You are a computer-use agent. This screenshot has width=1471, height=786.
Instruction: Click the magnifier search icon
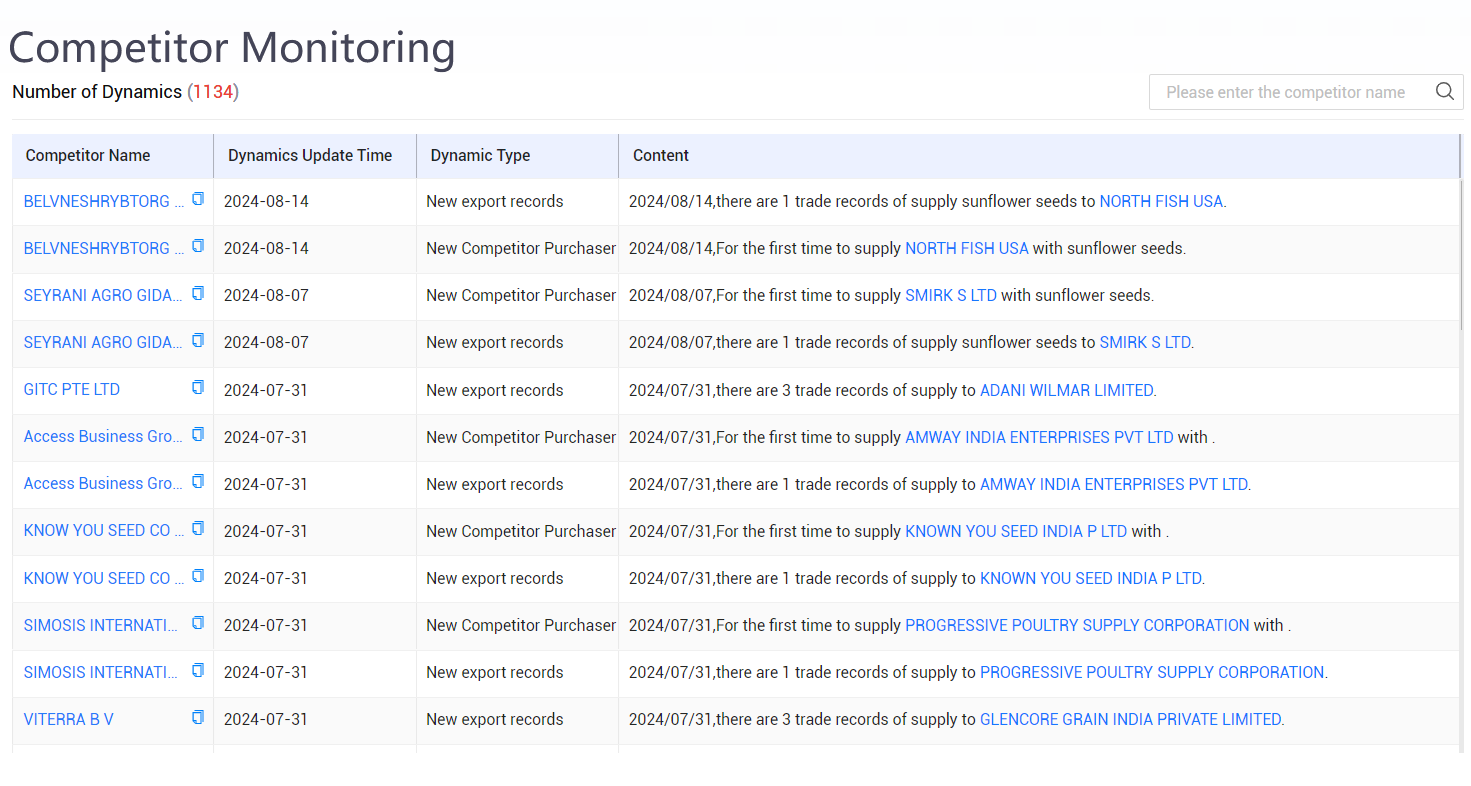click(x=1444, y=91)
